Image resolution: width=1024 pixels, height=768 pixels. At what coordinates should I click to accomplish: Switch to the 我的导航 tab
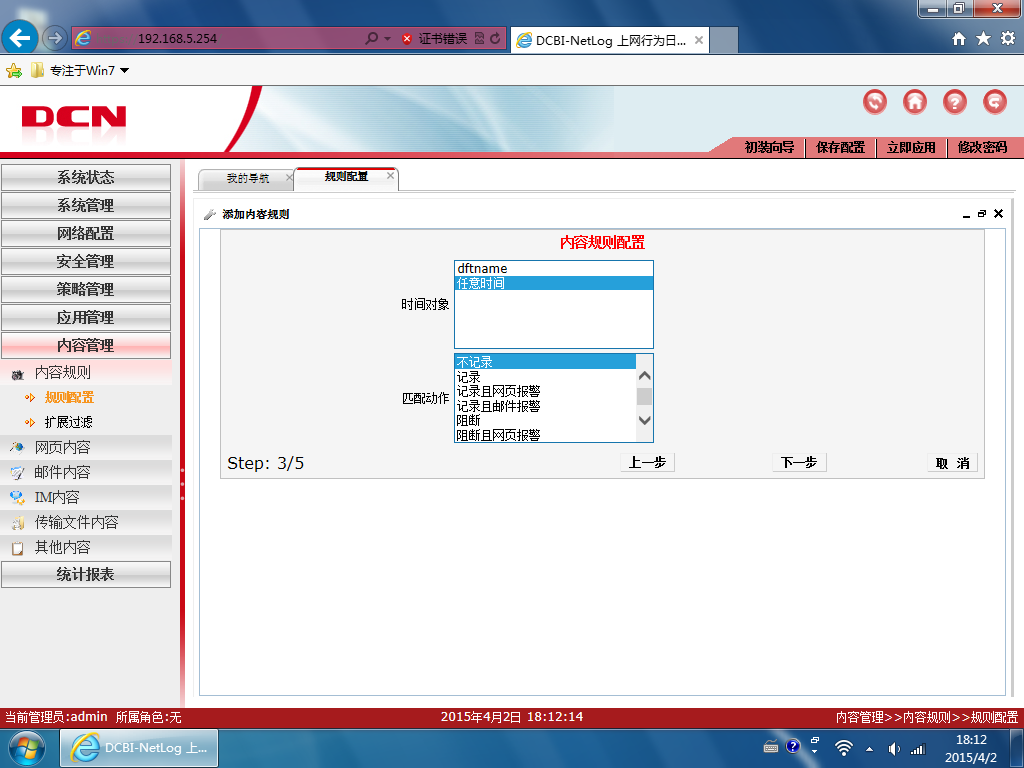coord(248,178)
